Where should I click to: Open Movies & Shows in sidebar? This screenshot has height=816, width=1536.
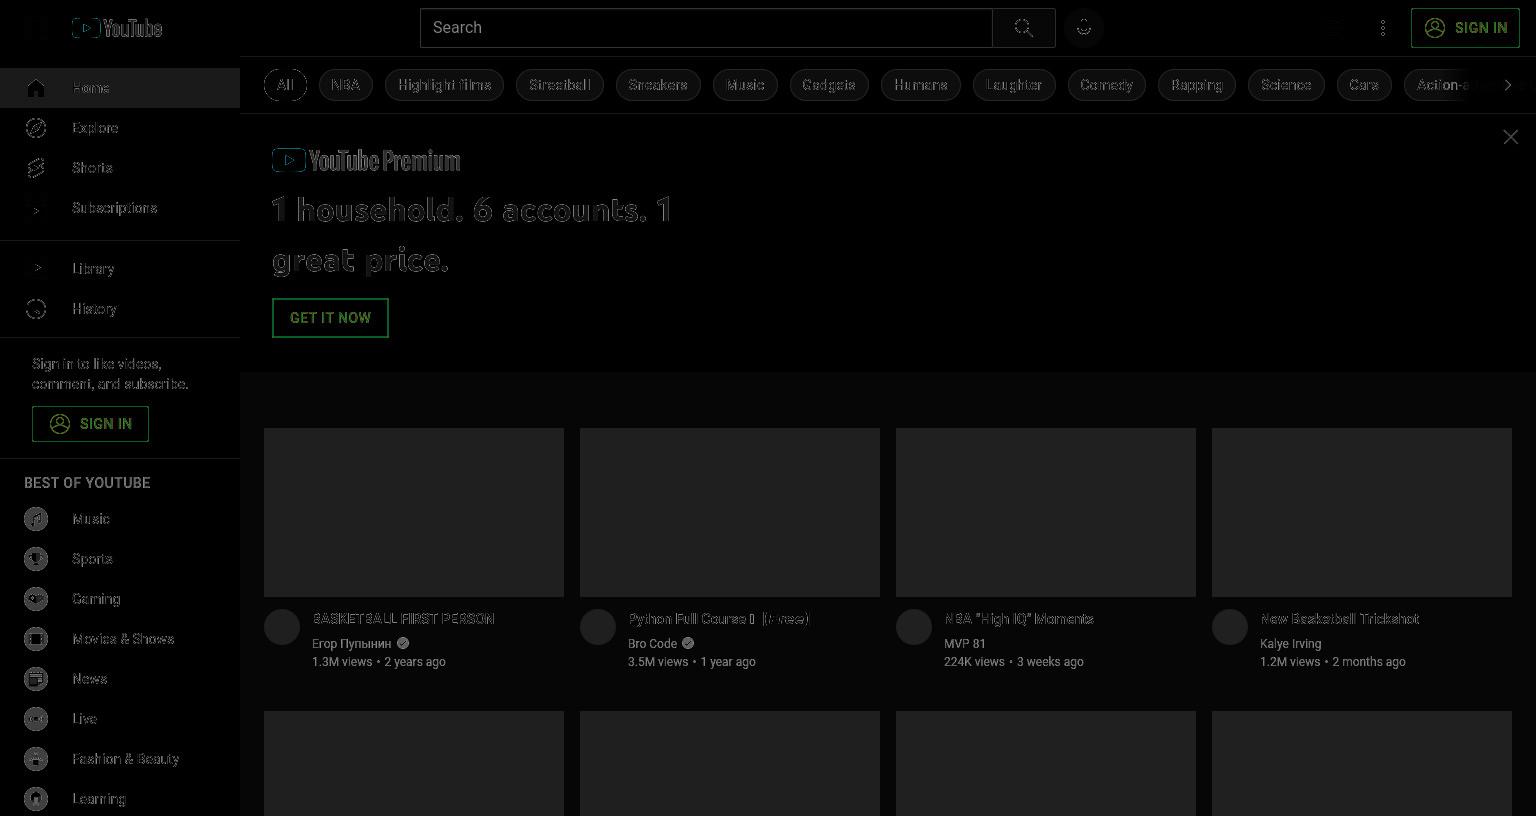(120, 639)
